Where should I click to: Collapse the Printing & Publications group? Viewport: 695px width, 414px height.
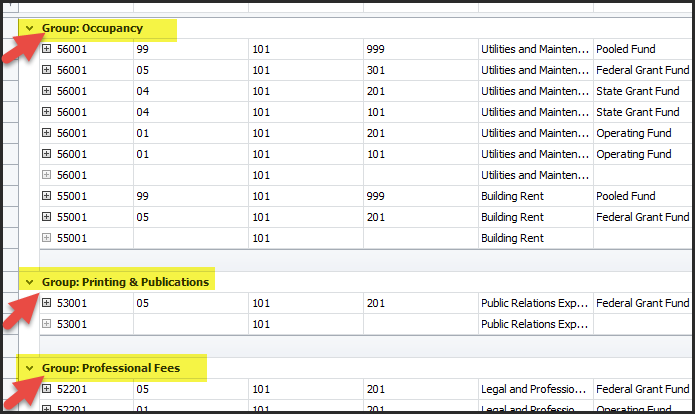pyautogui.click(x=30, y=282)
